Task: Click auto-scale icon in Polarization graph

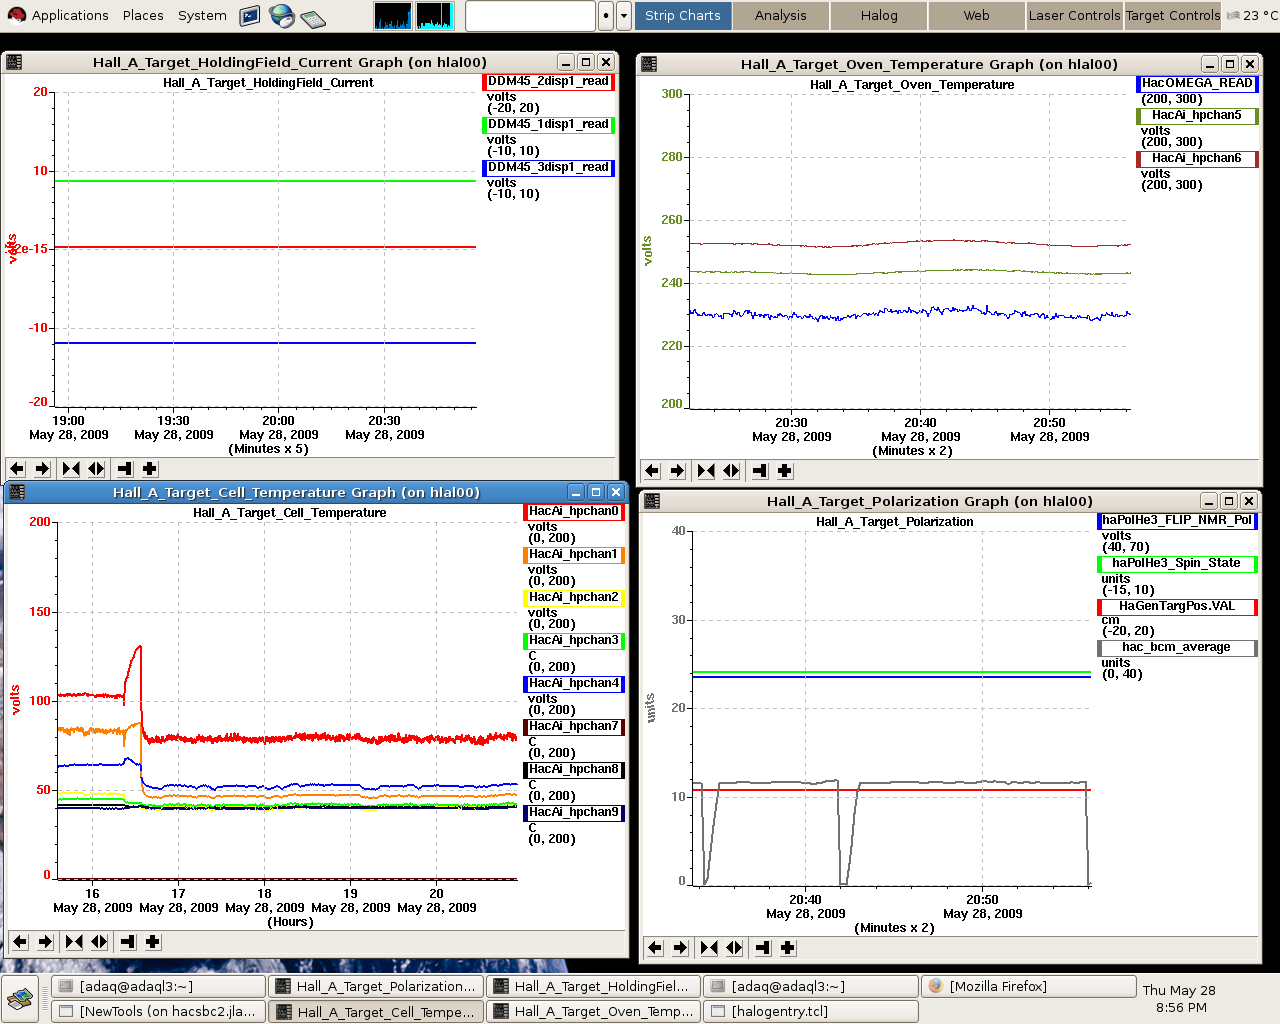Action: pos(763,948)
